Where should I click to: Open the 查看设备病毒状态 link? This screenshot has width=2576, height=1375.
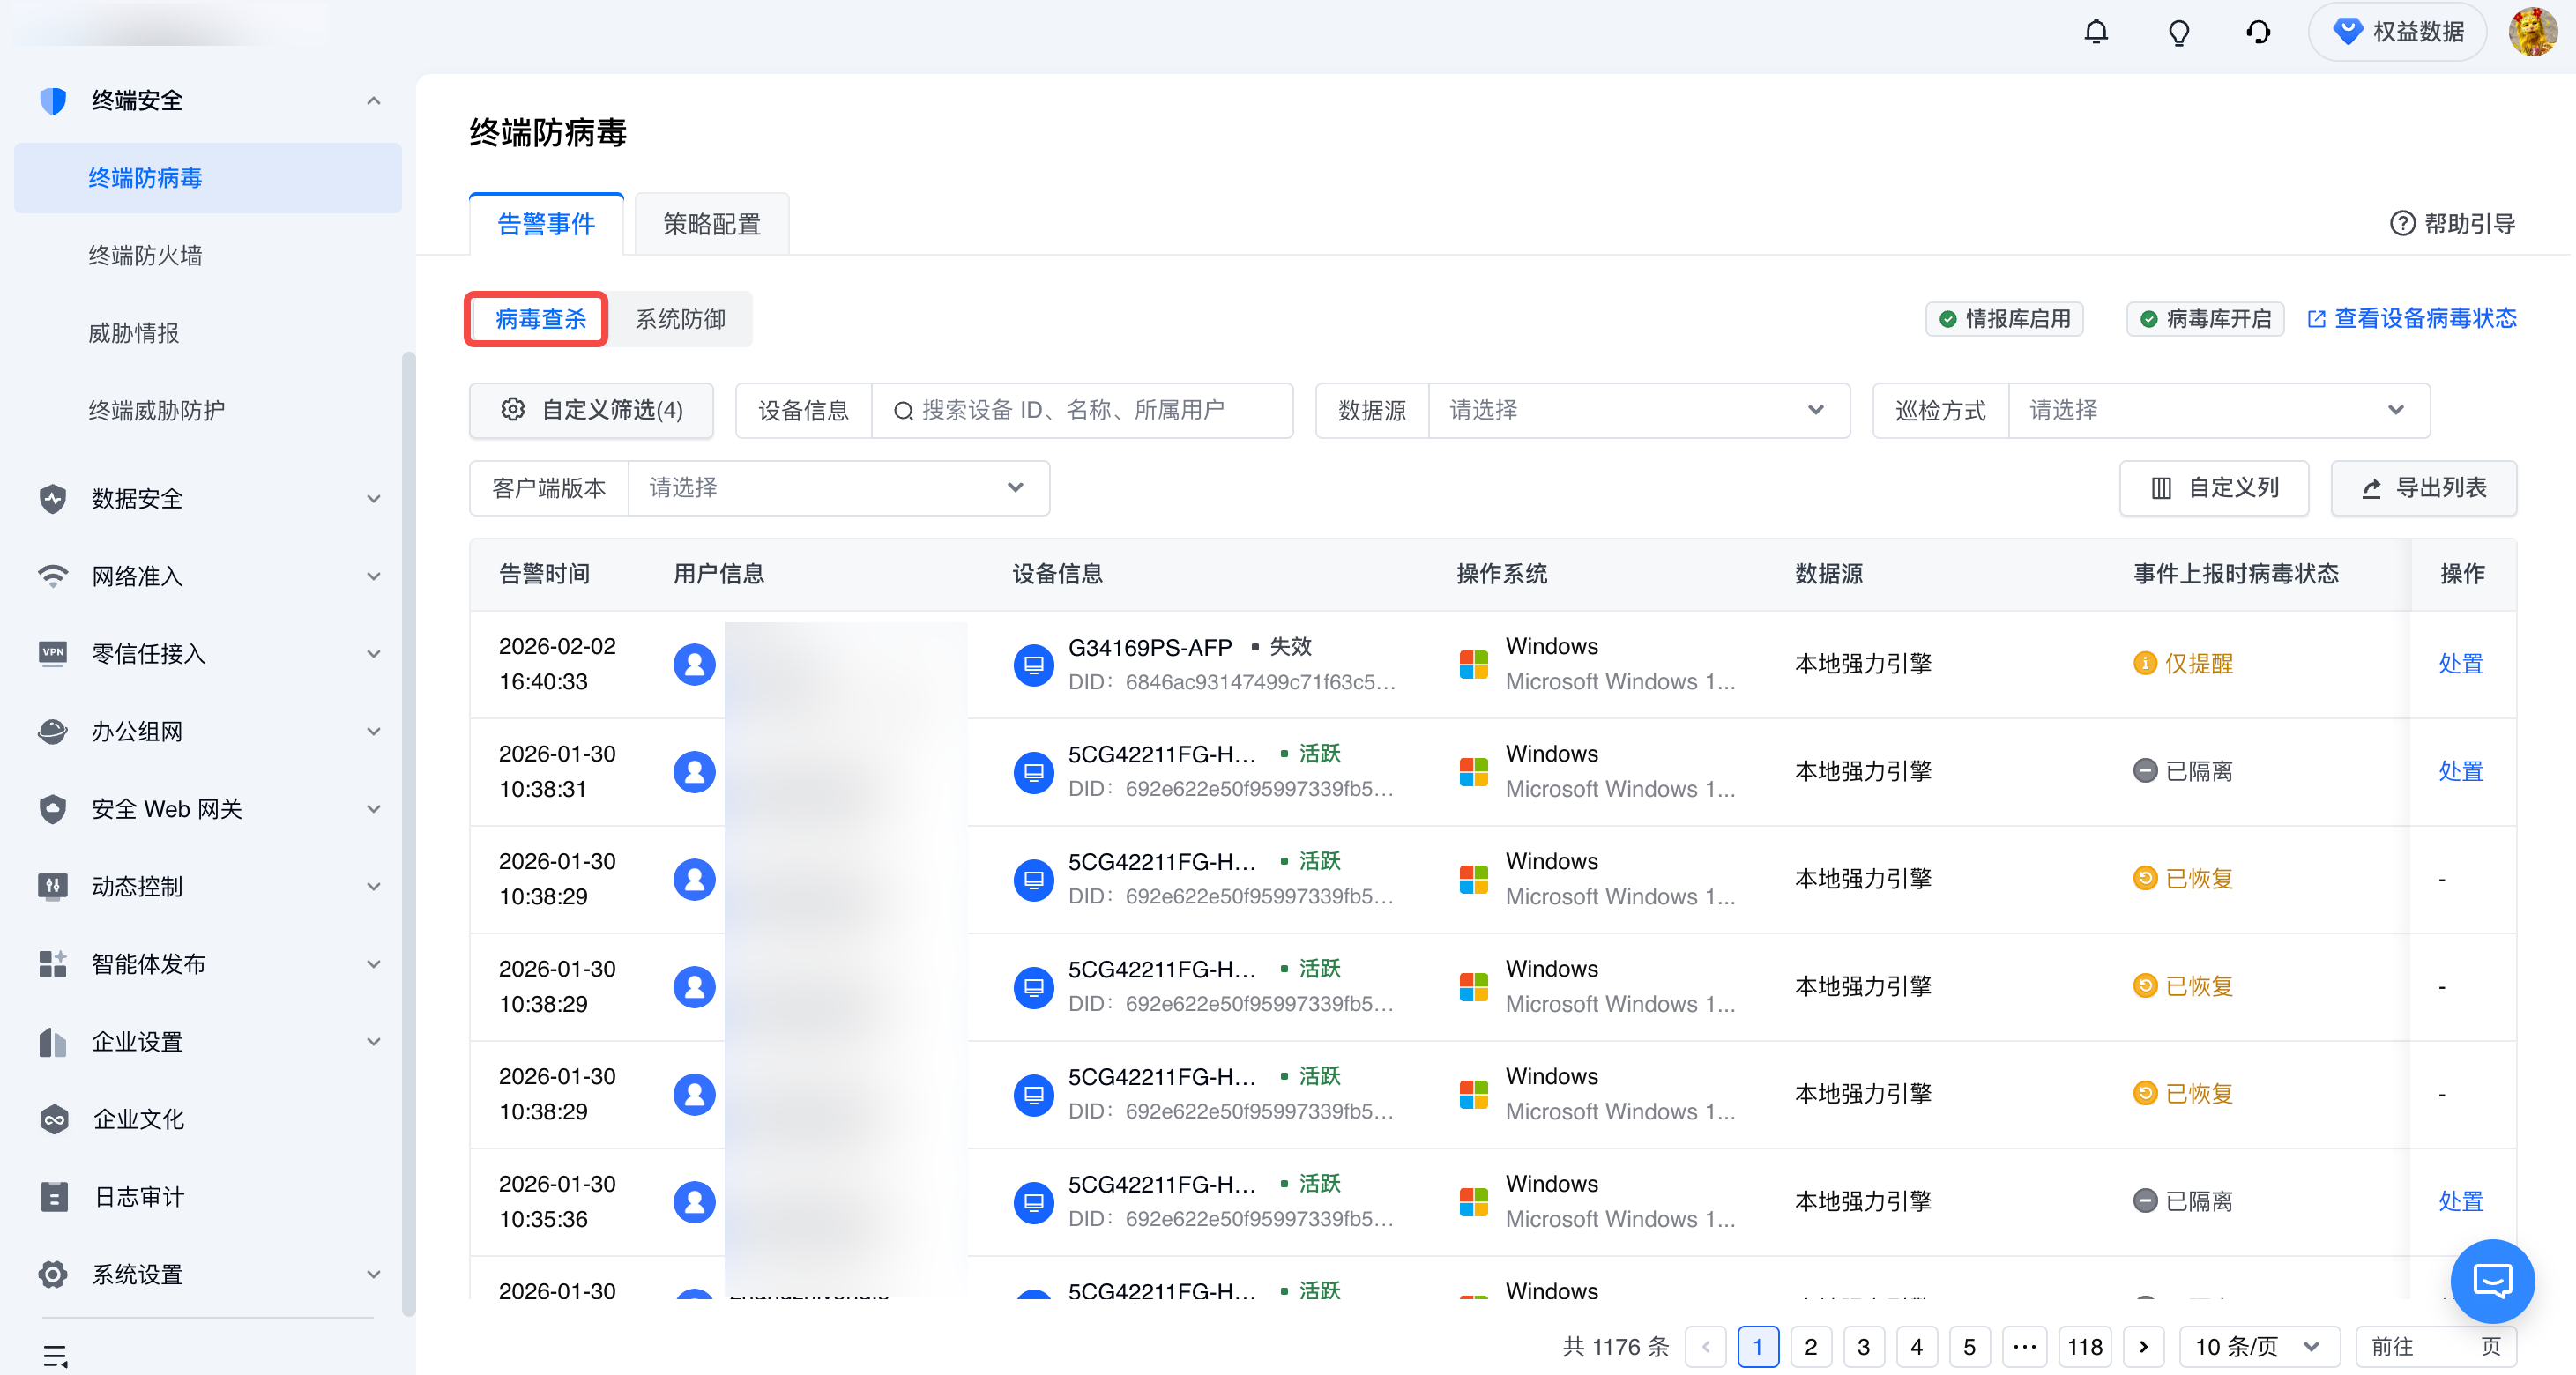pyautogui.click(x=2411, y=318)
